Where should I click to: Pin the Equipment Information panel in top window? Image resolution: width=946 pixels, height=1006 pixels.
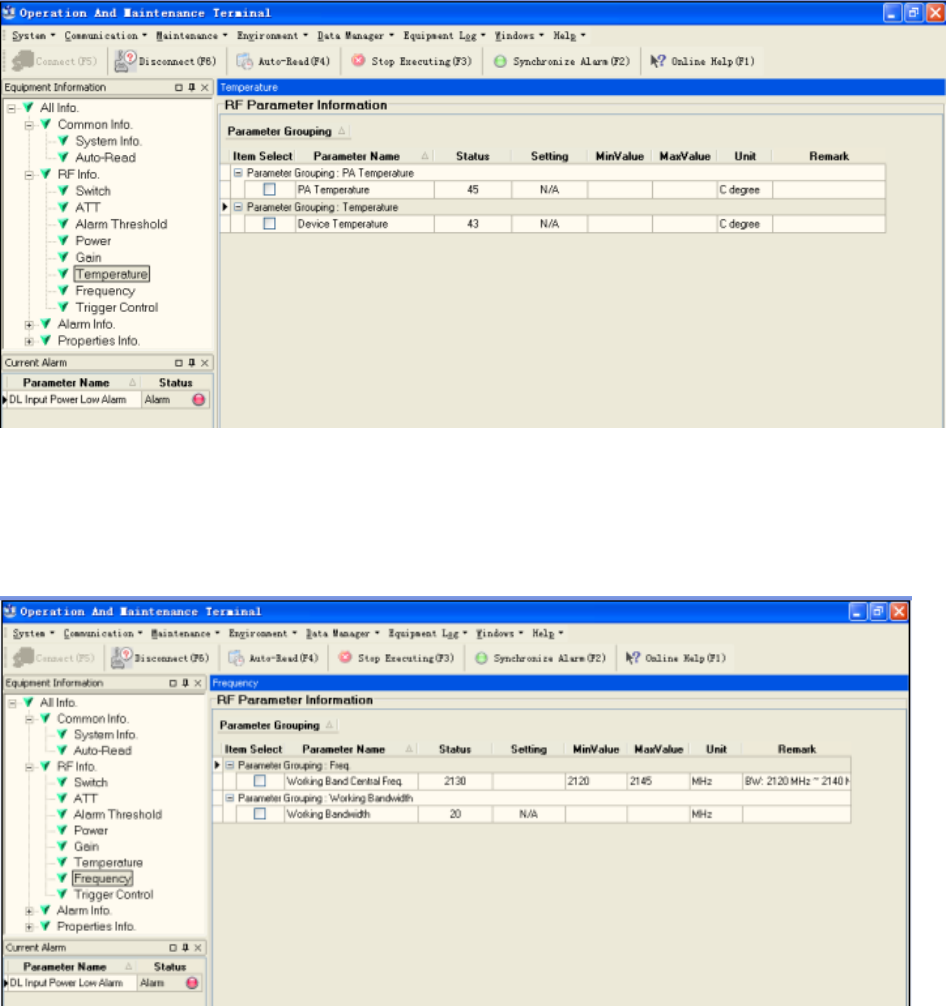[x=192, y=87]
